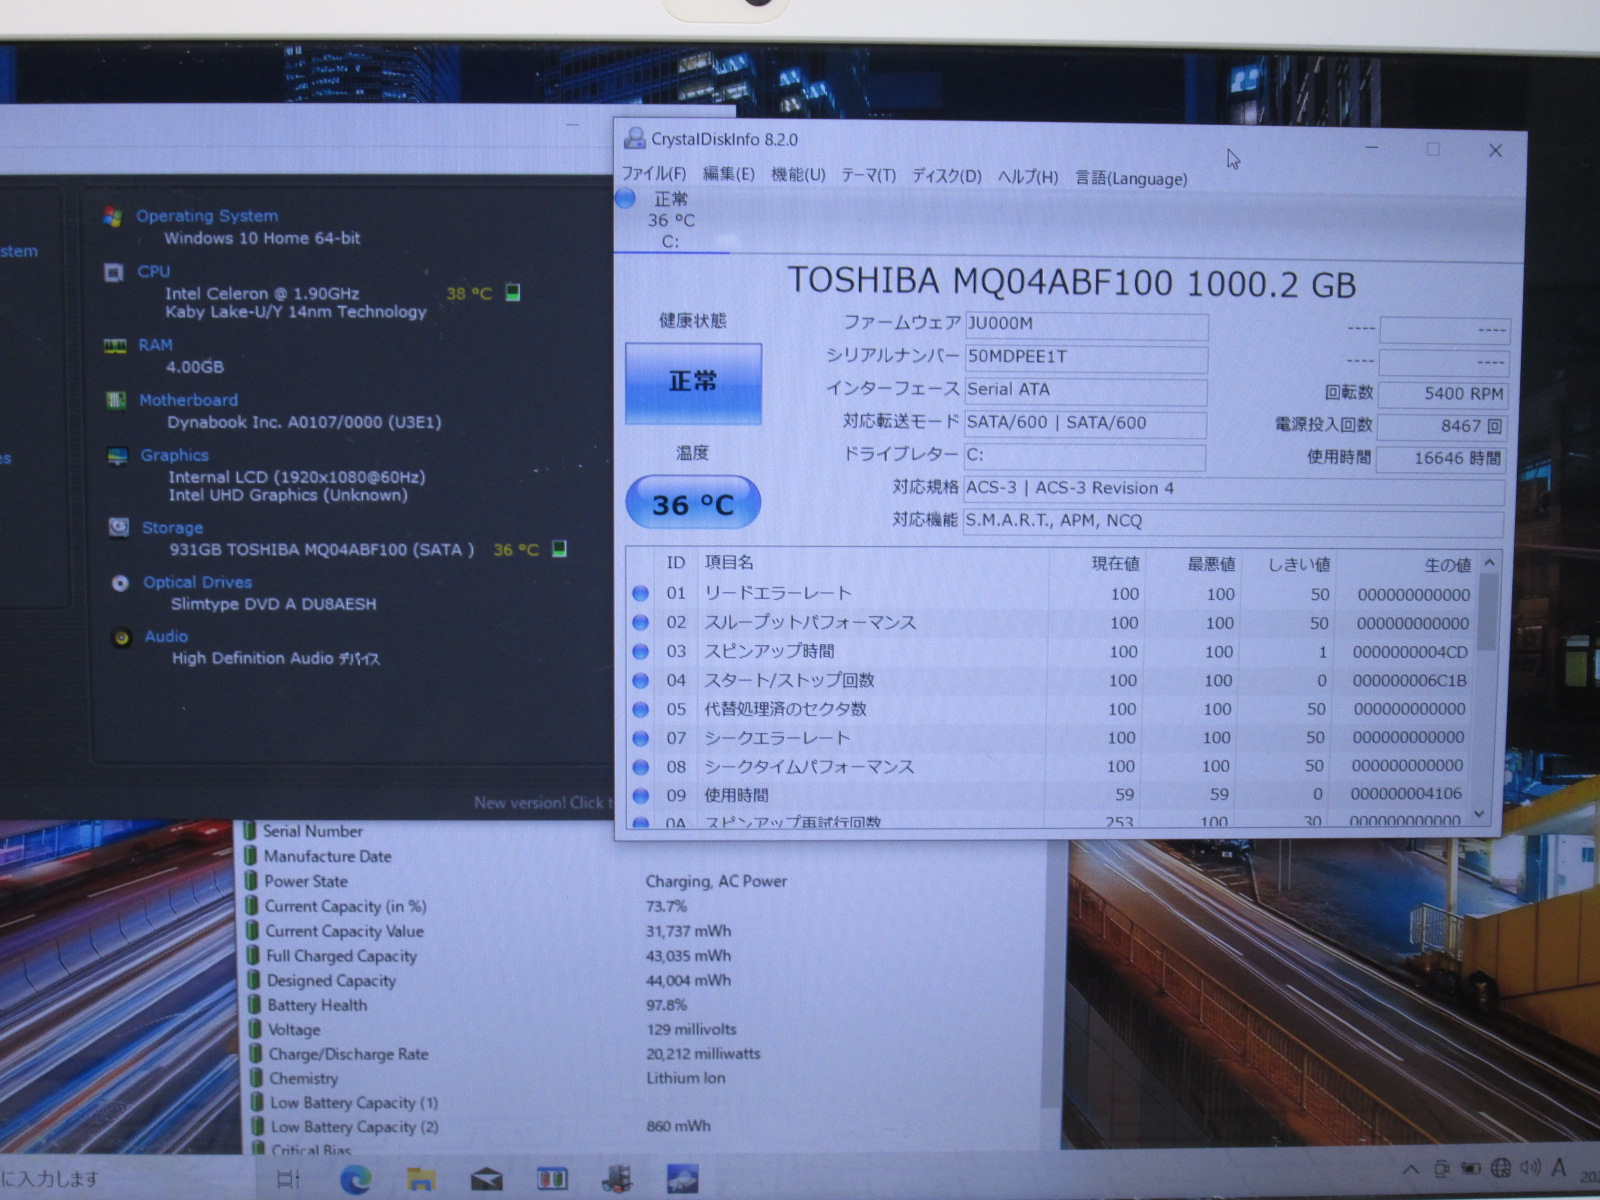Image resolution: width=1600 pixels, height=1200 pixels.
Task: Click the volume icon in system tray
Action: 1530,1168
